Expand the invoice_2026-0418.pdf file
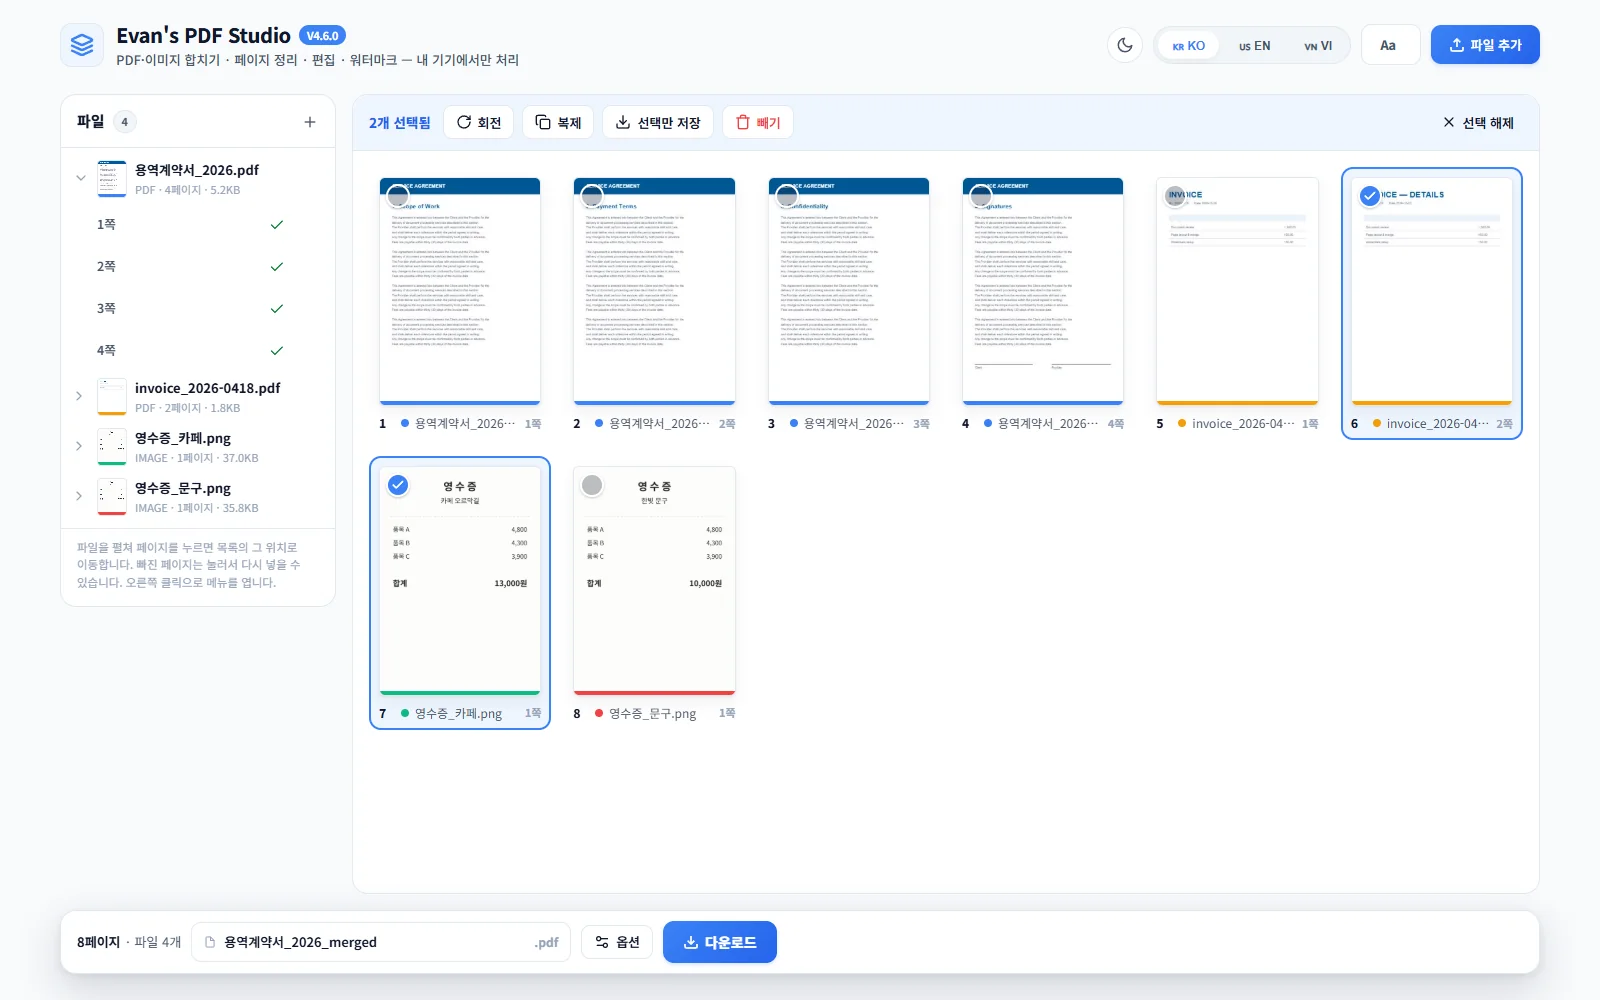The image size is (1600, 1000). 80,397
